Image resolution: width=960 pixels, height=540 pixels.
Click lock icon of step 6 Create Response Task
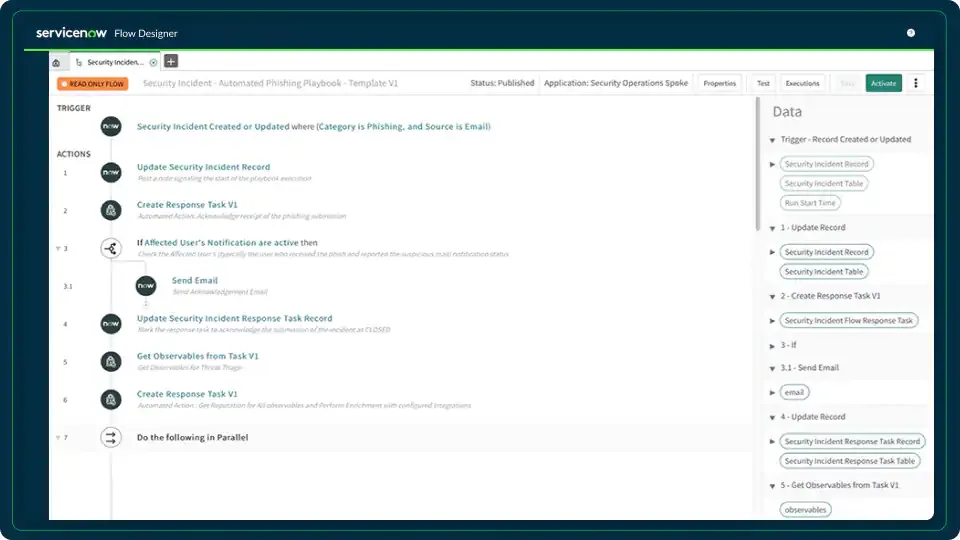pos(111,400)
